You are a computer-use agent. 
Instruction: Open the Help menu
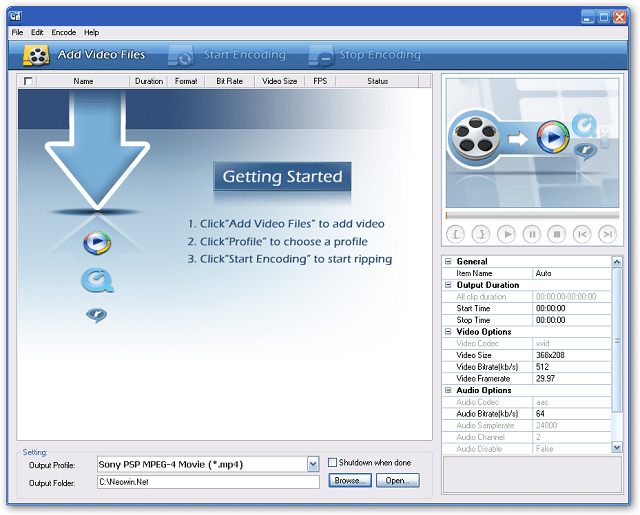pos(91,32)
